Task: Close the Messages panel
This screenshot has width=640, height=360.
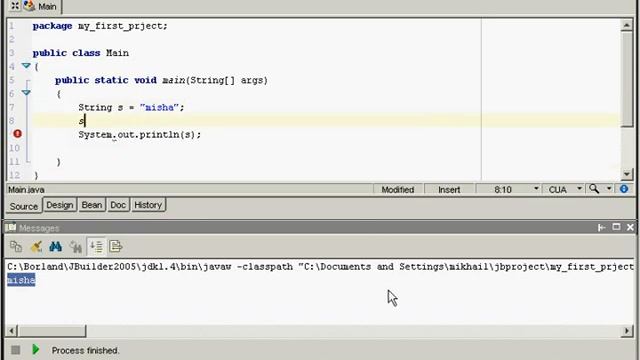Action: click(630, 227)
